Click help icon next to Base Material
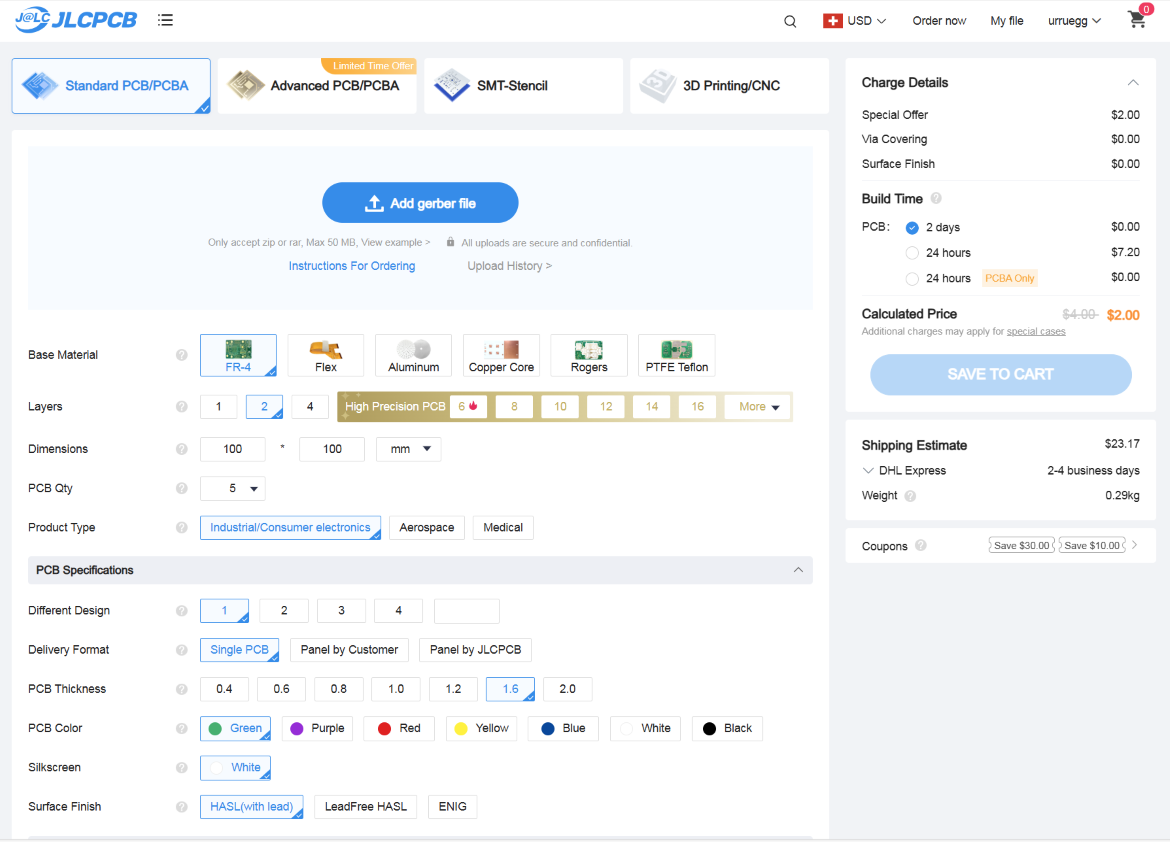1170x842 pixels. 182,355
